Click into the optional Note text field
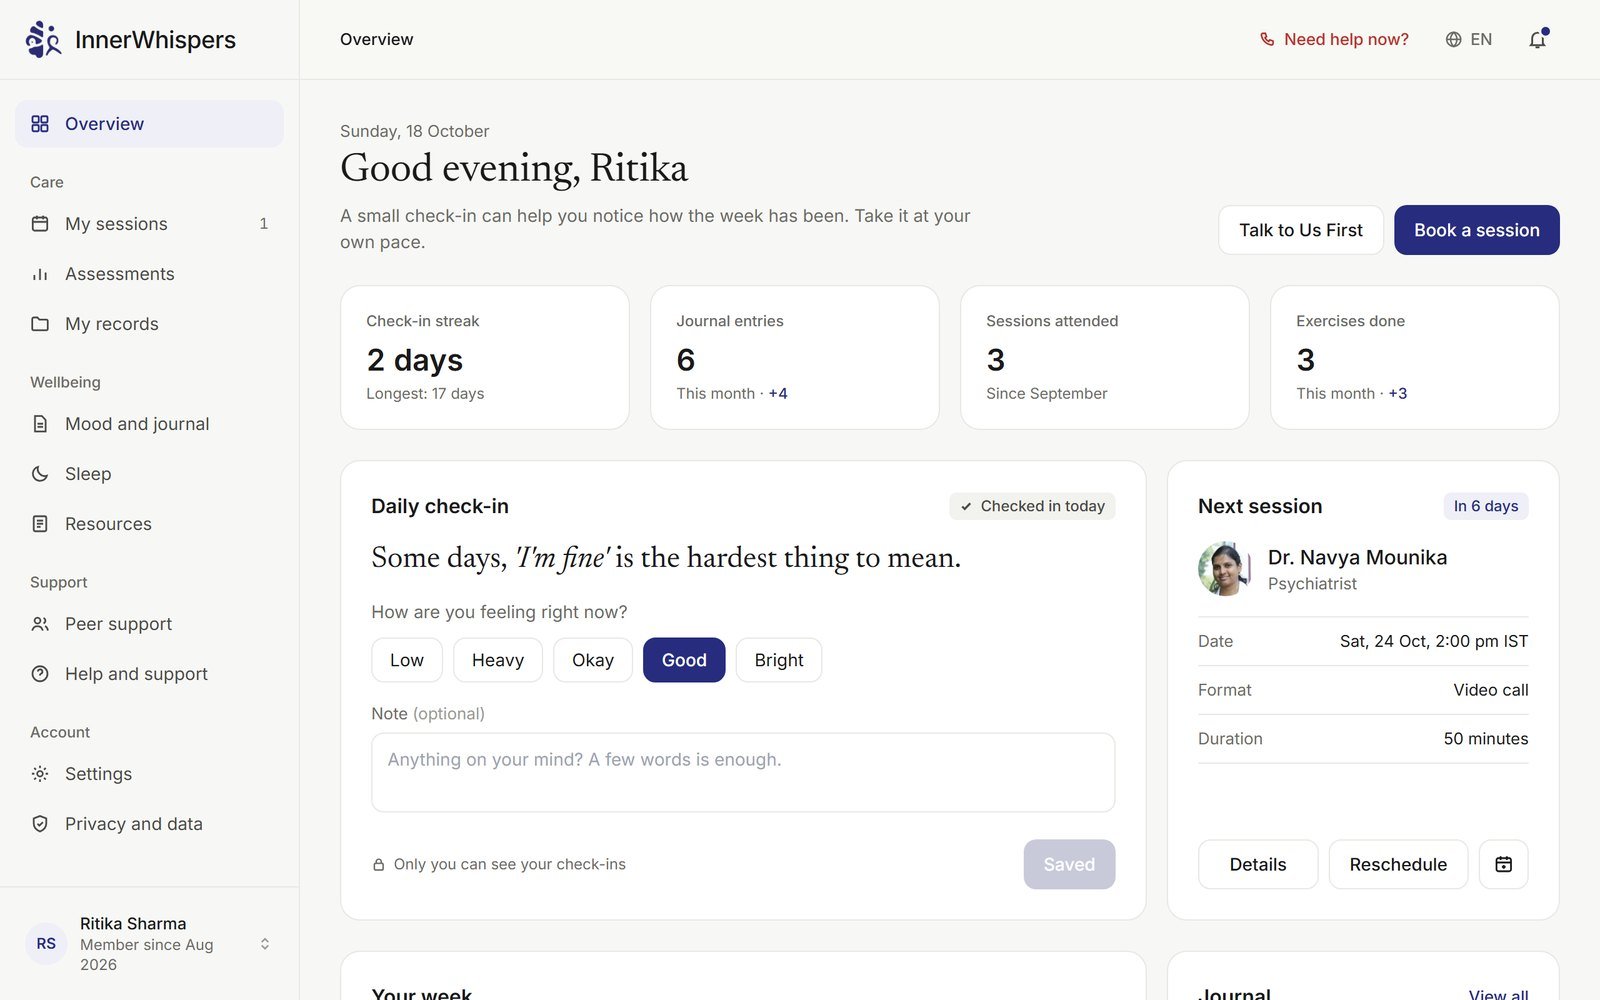Screen dimensions: 1600x1000 pyautogui.click(x=743, y=772)
